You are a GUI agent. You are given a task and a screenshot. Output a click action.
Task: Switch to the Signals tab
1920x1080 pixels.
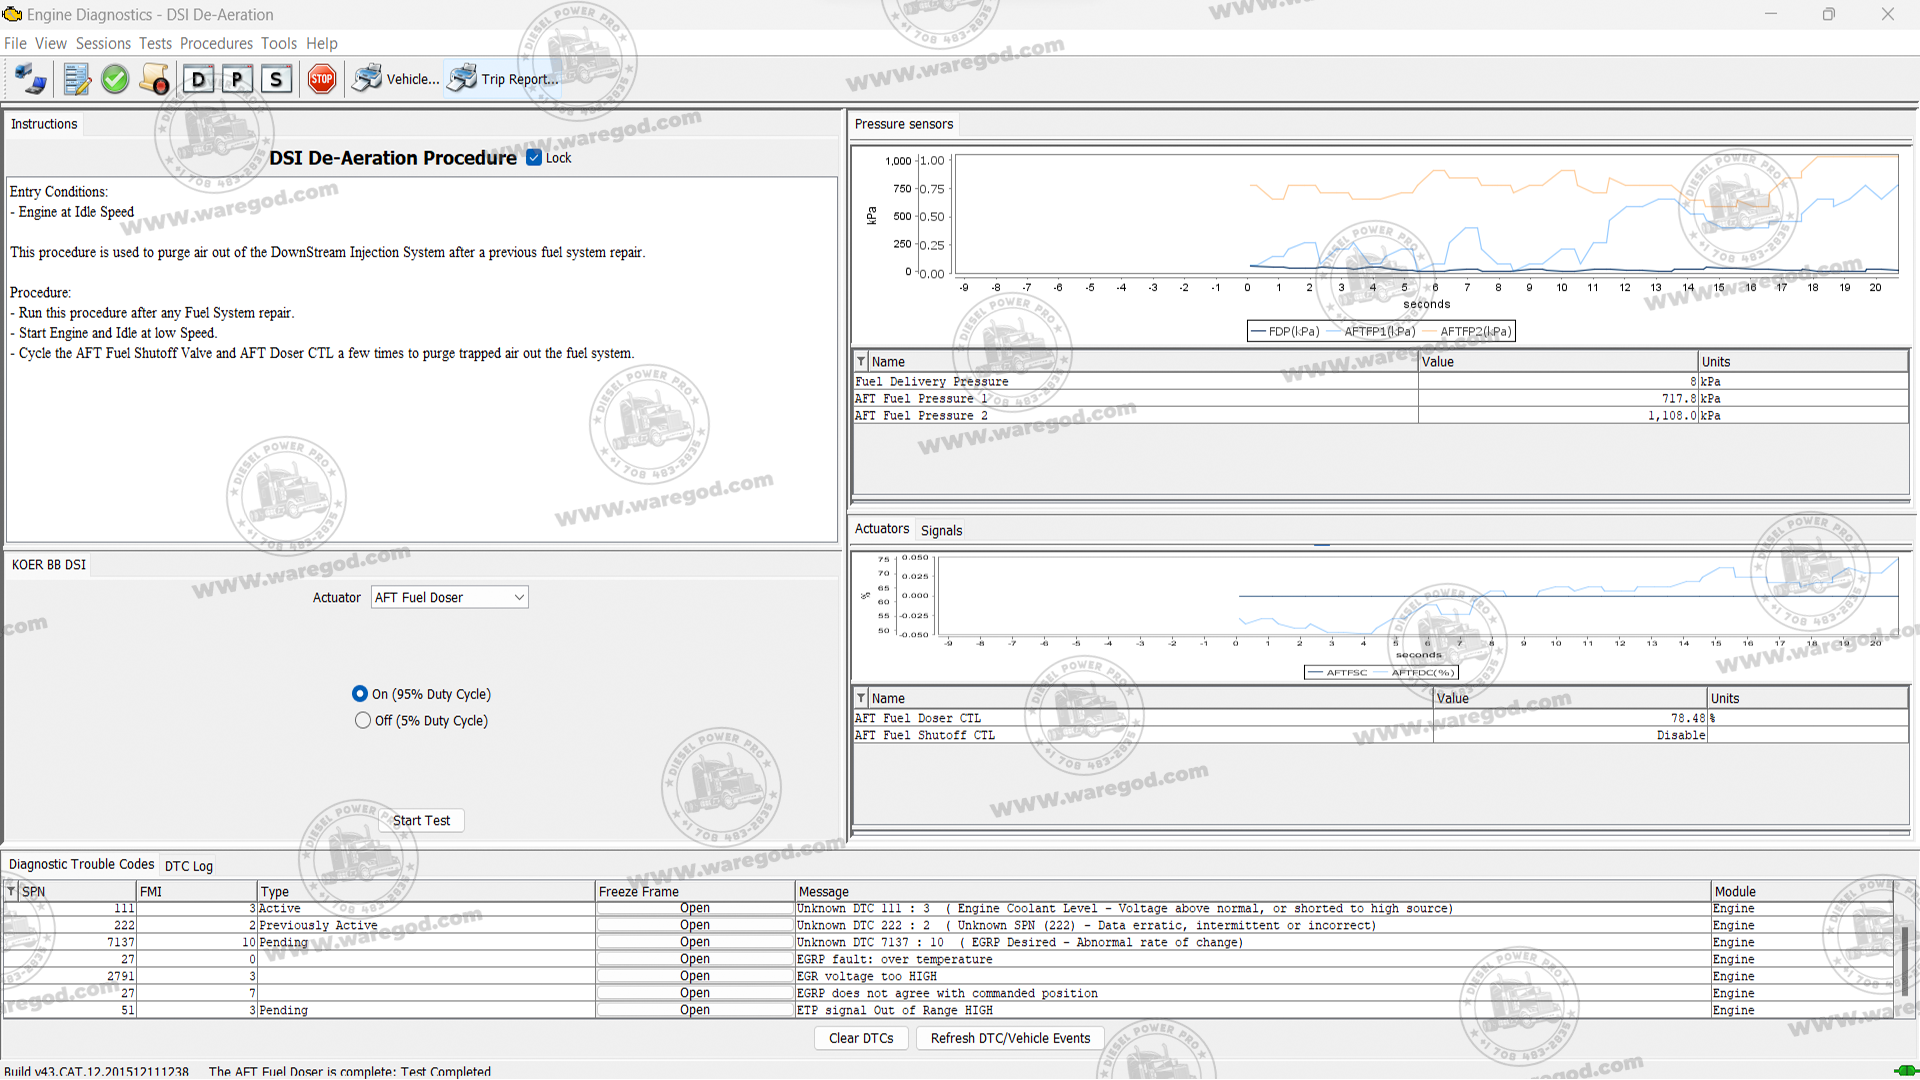point(941,531)
